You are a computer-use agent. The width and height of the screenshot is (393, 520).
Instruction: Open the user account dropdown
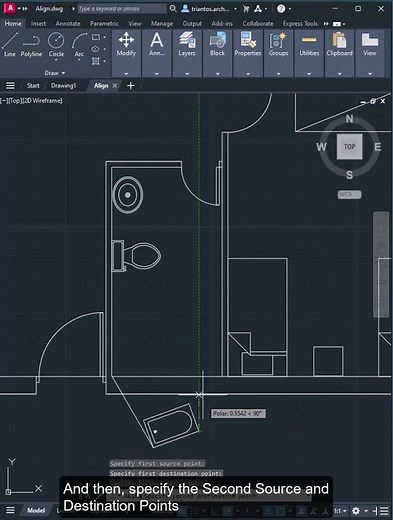209,9
